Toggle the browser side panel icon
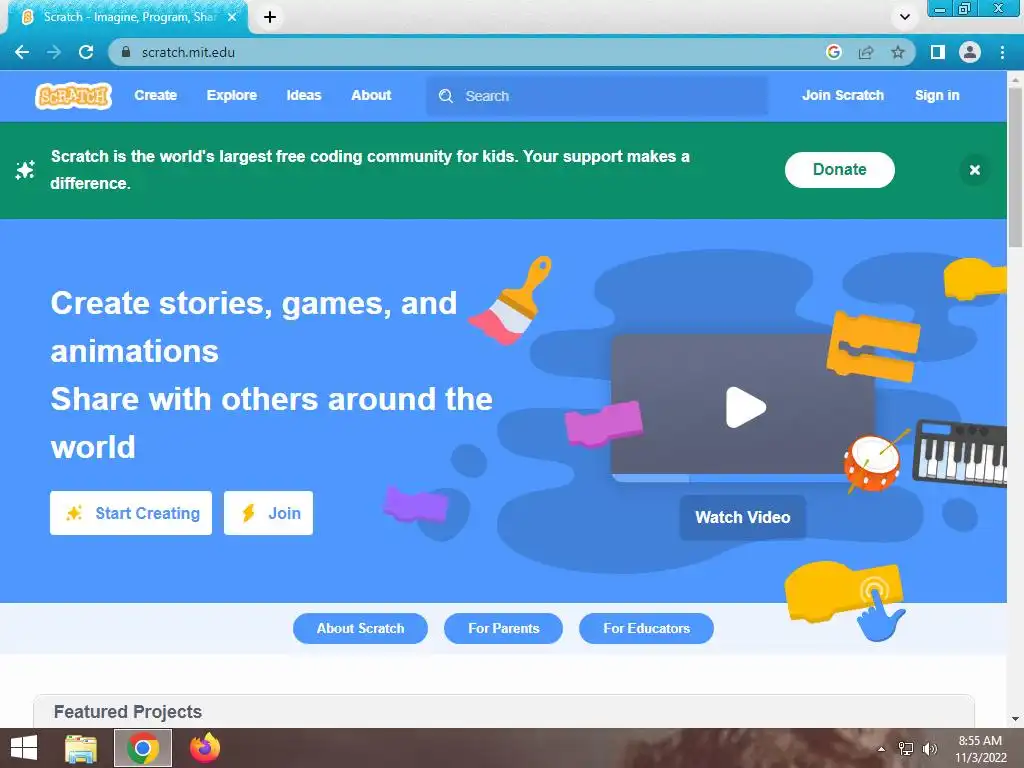This screenshot has height=768, width=1024. (938, 52)
